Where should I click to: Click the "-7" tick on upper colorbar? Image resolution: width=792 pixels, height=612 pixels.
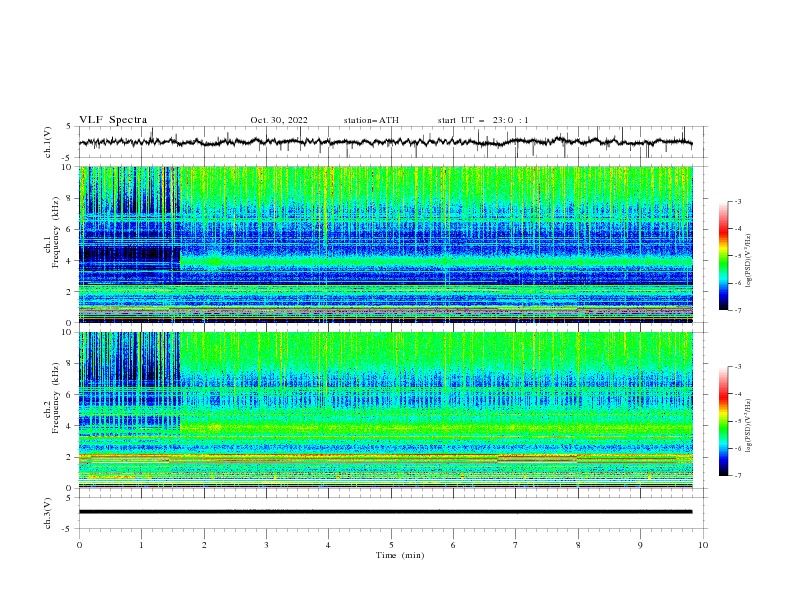pyautogui.click(x=737, y=310)
